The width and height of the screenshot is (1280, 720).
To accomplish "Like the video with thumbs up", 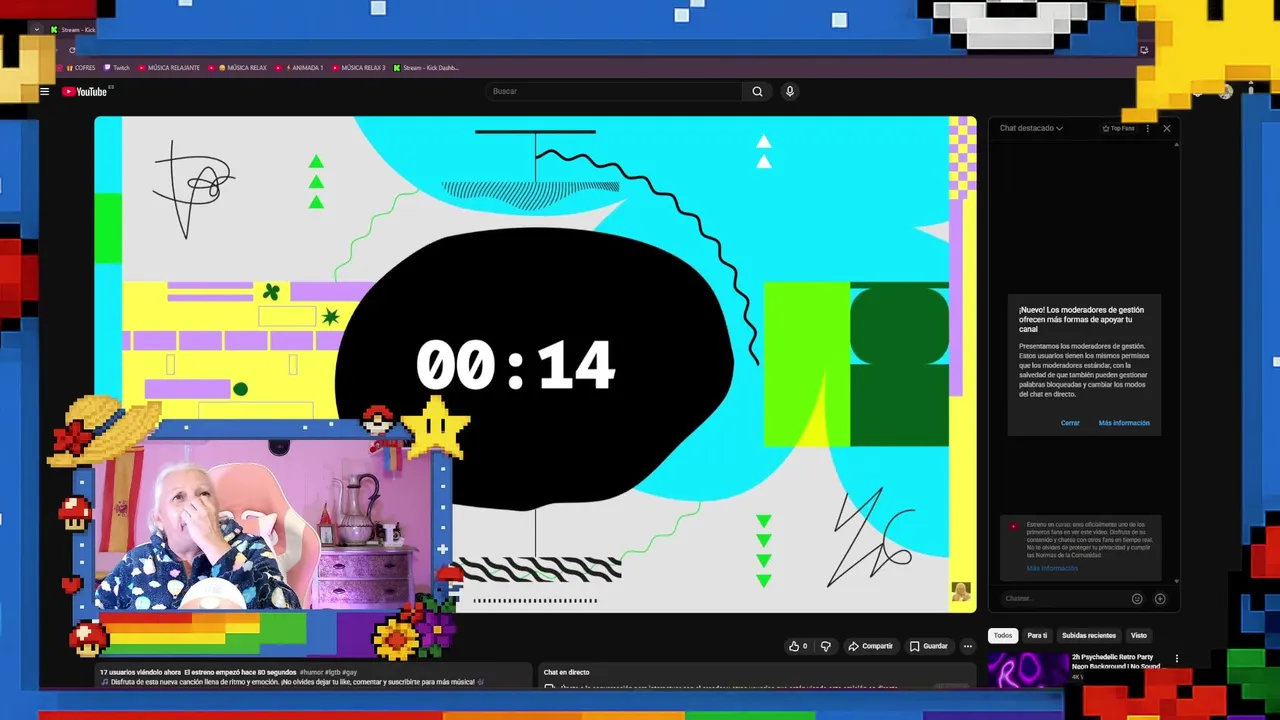I will 798,646.
